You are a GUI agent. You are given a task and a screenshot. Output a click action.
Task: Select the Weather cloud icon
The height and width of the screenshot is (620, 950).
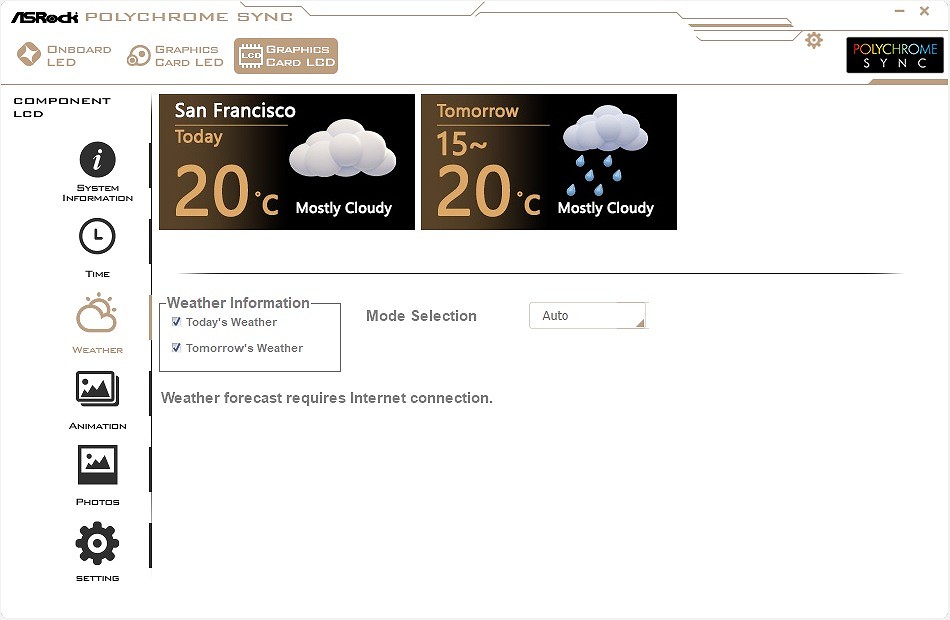[x=97, y=313]
